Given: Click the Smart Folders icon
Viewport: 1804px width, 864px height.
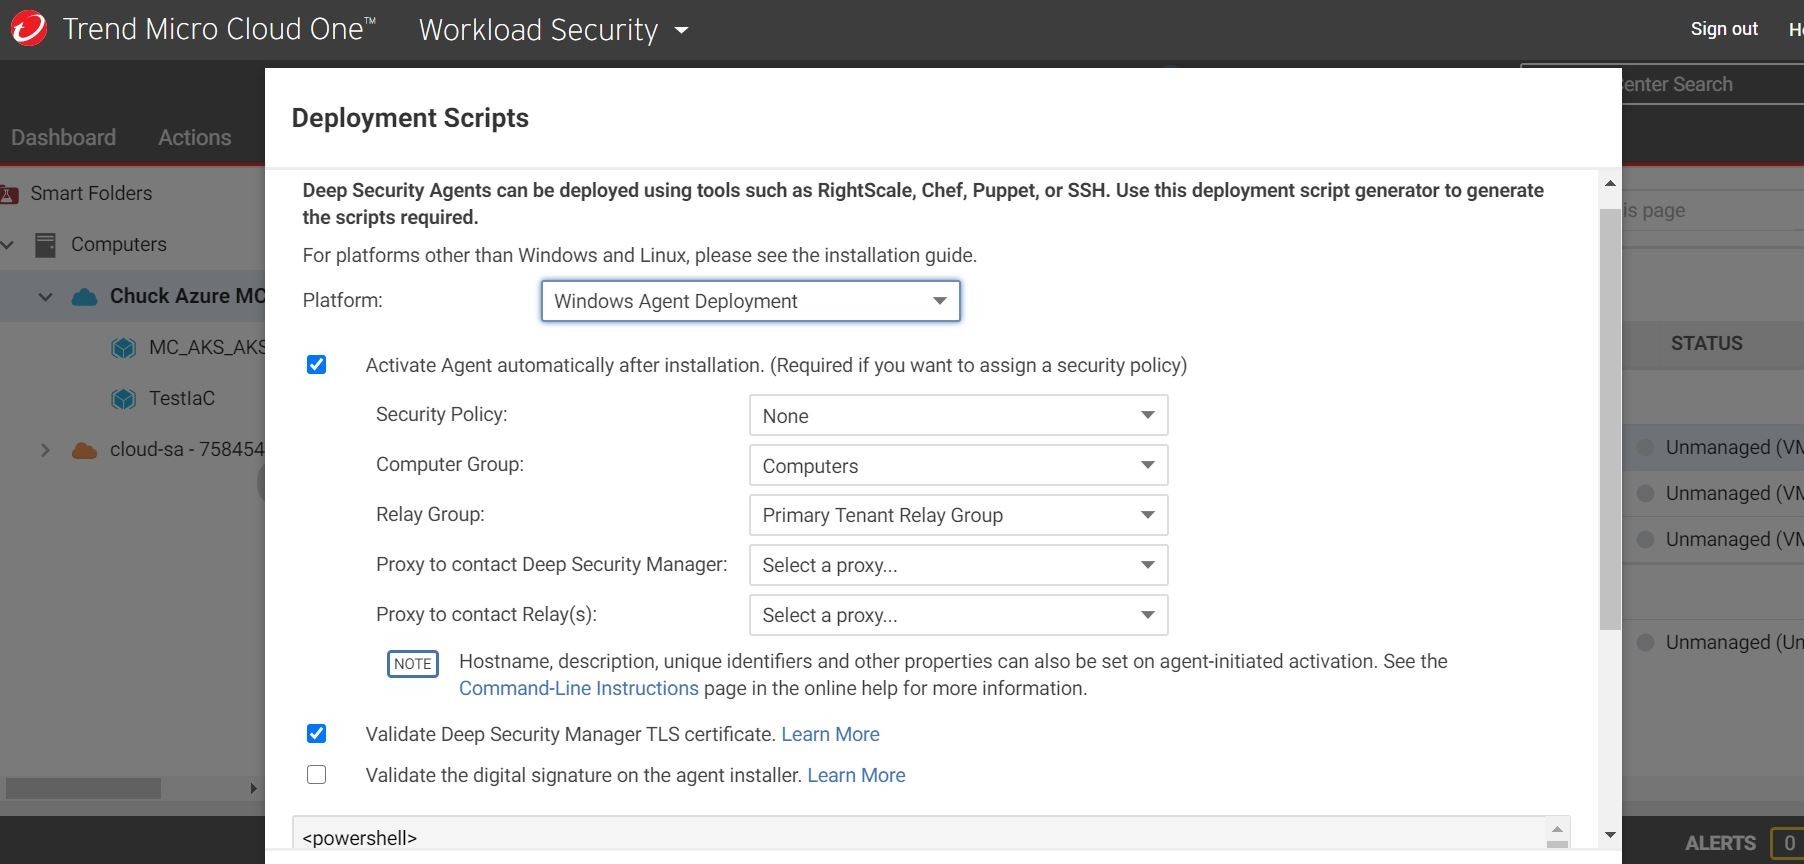Looking at the screenshot, I should 9,194.
